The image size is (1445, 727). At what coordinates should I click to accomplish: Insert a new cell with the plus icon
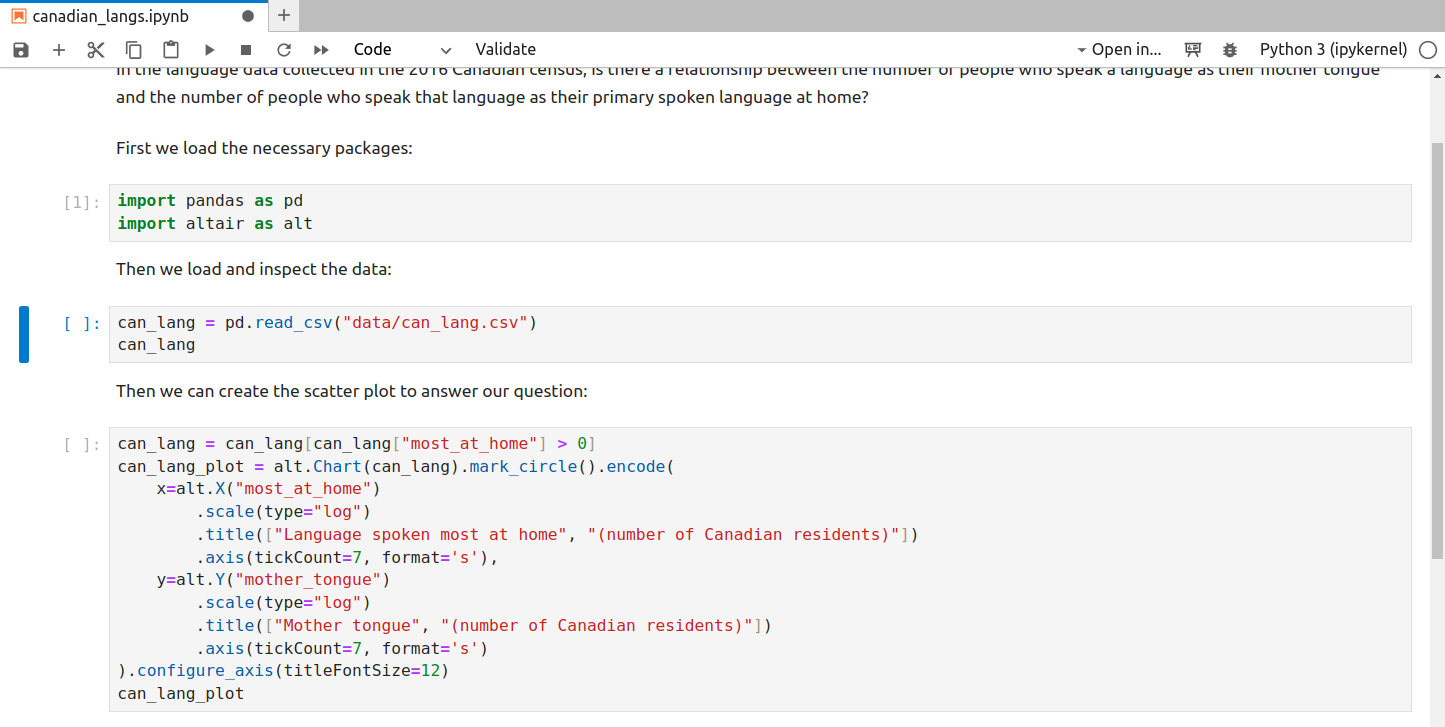[59, 50]
